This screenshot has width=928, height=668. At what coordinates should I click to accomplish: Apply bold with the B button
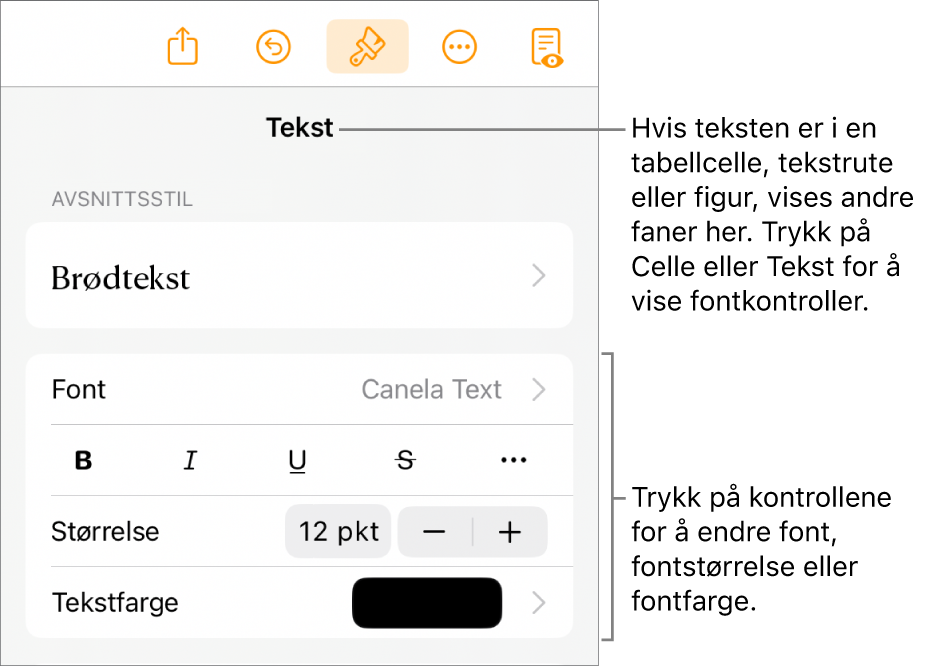(83, 460)
